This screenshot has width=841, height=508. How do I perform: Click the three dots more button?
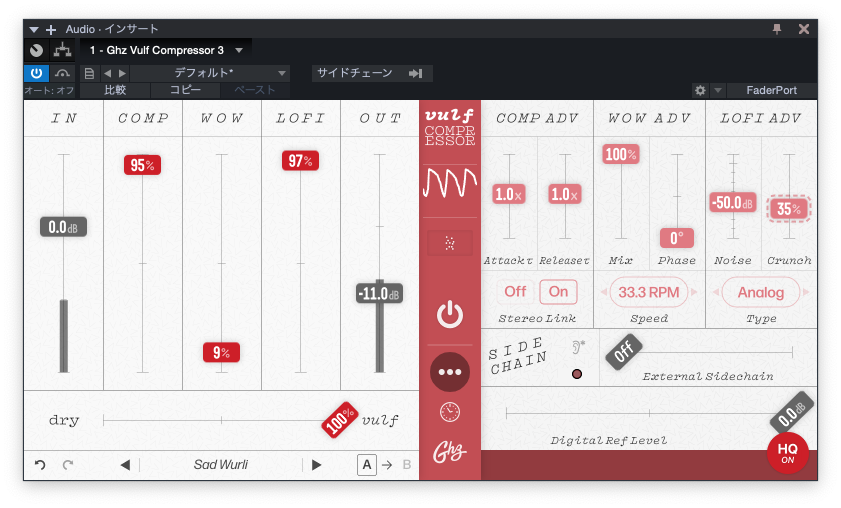450,372
